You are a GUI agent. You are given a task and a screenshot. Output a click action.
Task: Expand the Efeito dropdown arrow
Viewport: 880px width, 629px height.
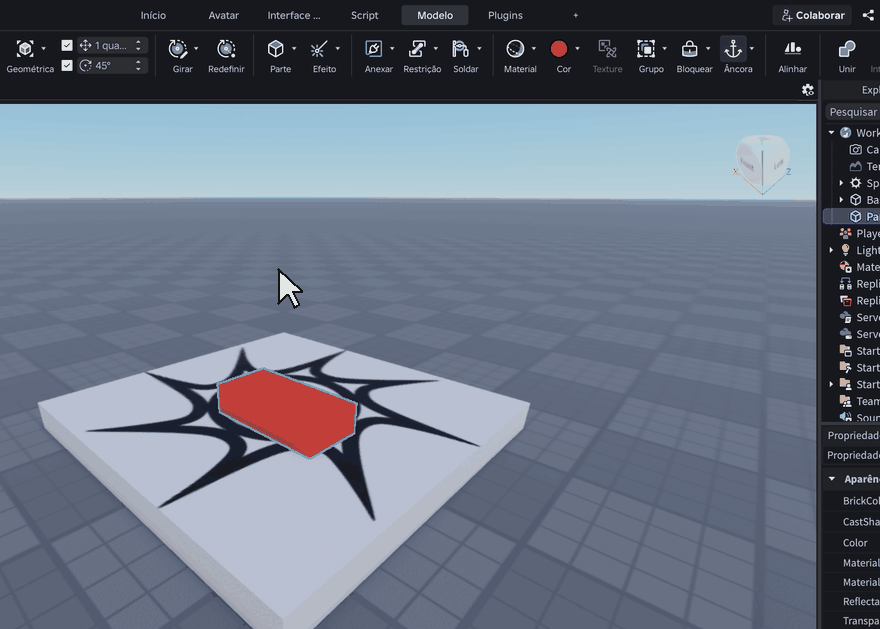337,49
